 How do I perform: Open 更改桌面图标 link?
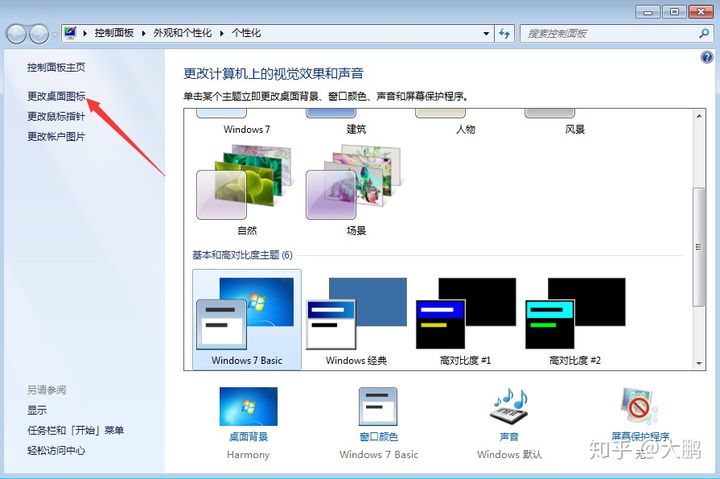(56, 96)
